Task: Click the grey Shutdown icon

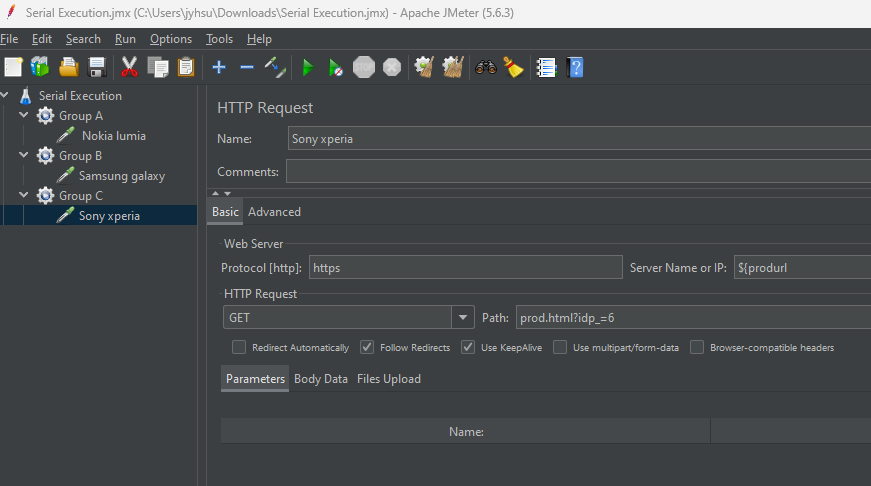Action: [x=392, y=67]
